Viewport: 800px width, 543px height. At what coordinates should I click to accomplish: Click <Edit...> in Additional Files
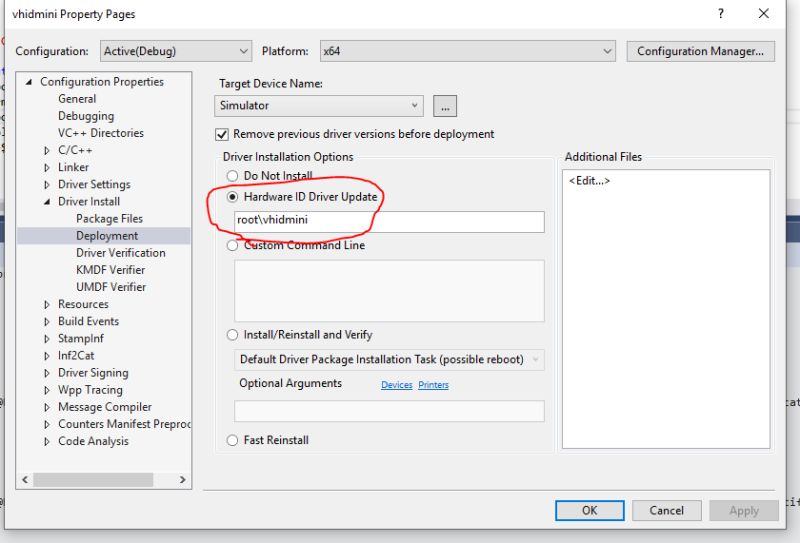[x=589, y=181]
